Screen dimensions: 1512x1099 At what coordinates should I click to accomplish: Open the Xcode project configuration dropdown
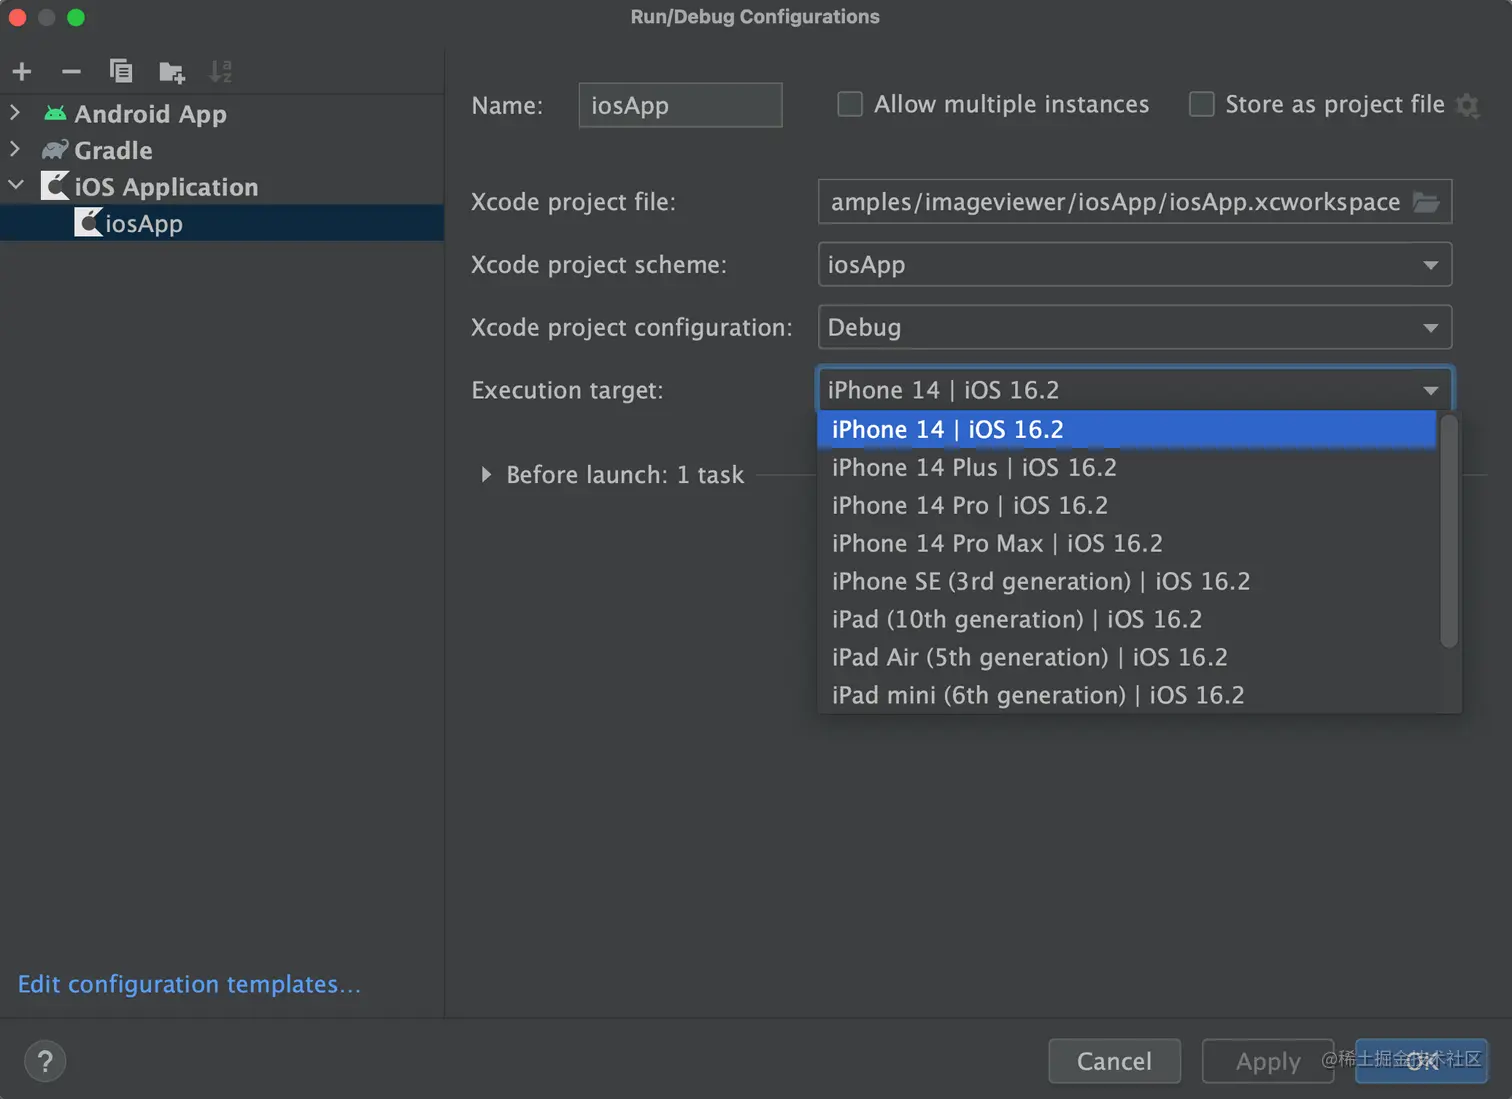pyautogui.click(x=1134, y=328)
